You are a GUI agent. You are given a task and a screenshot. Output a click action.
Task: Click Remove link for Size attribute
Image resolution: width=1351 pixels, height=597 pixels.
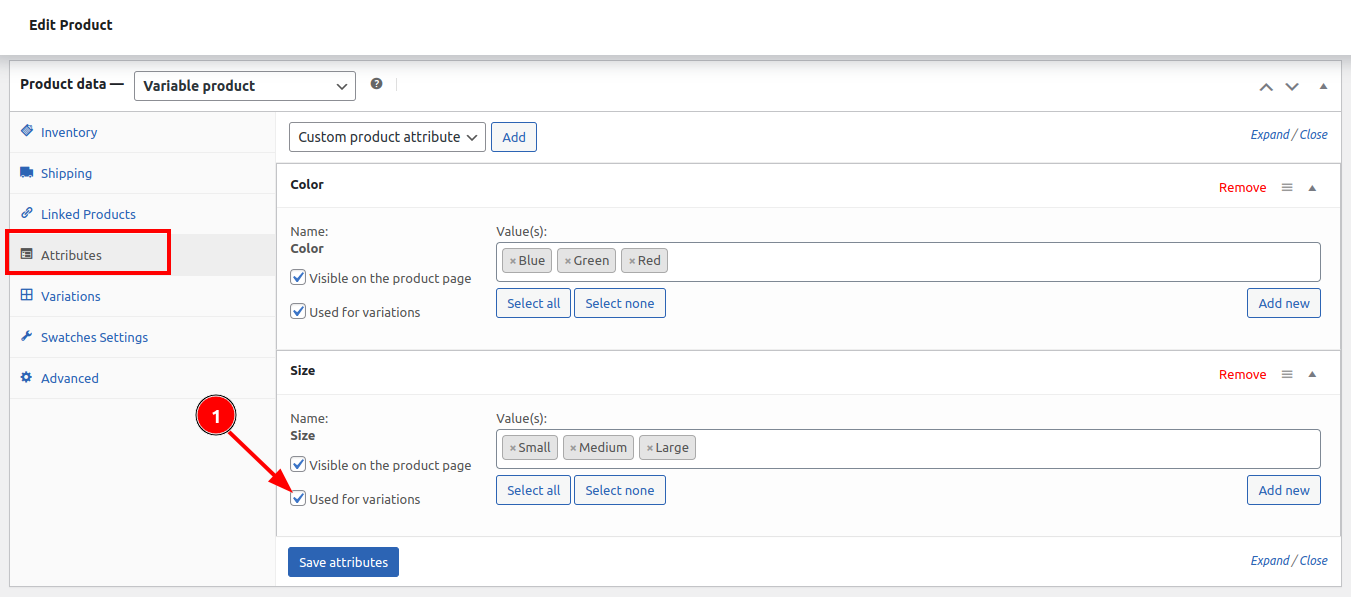[1242, 374]
